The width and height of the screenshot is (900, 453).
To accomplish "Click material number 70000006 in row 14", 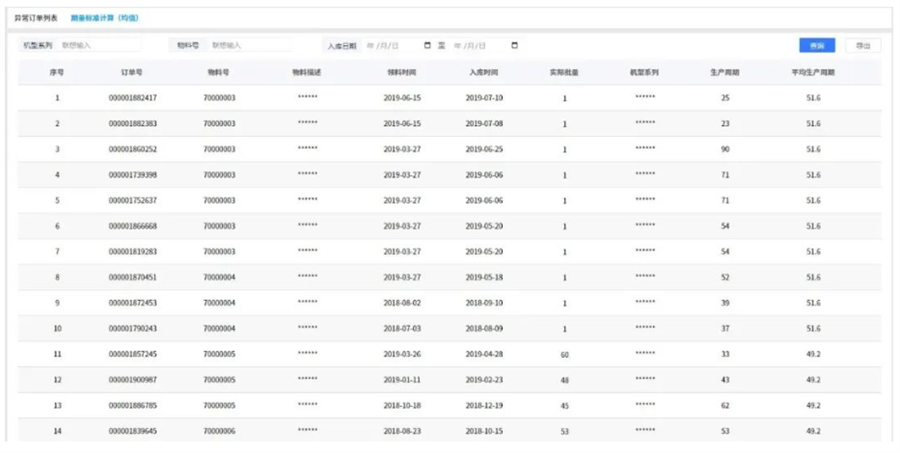I will (x=219, y=431).
